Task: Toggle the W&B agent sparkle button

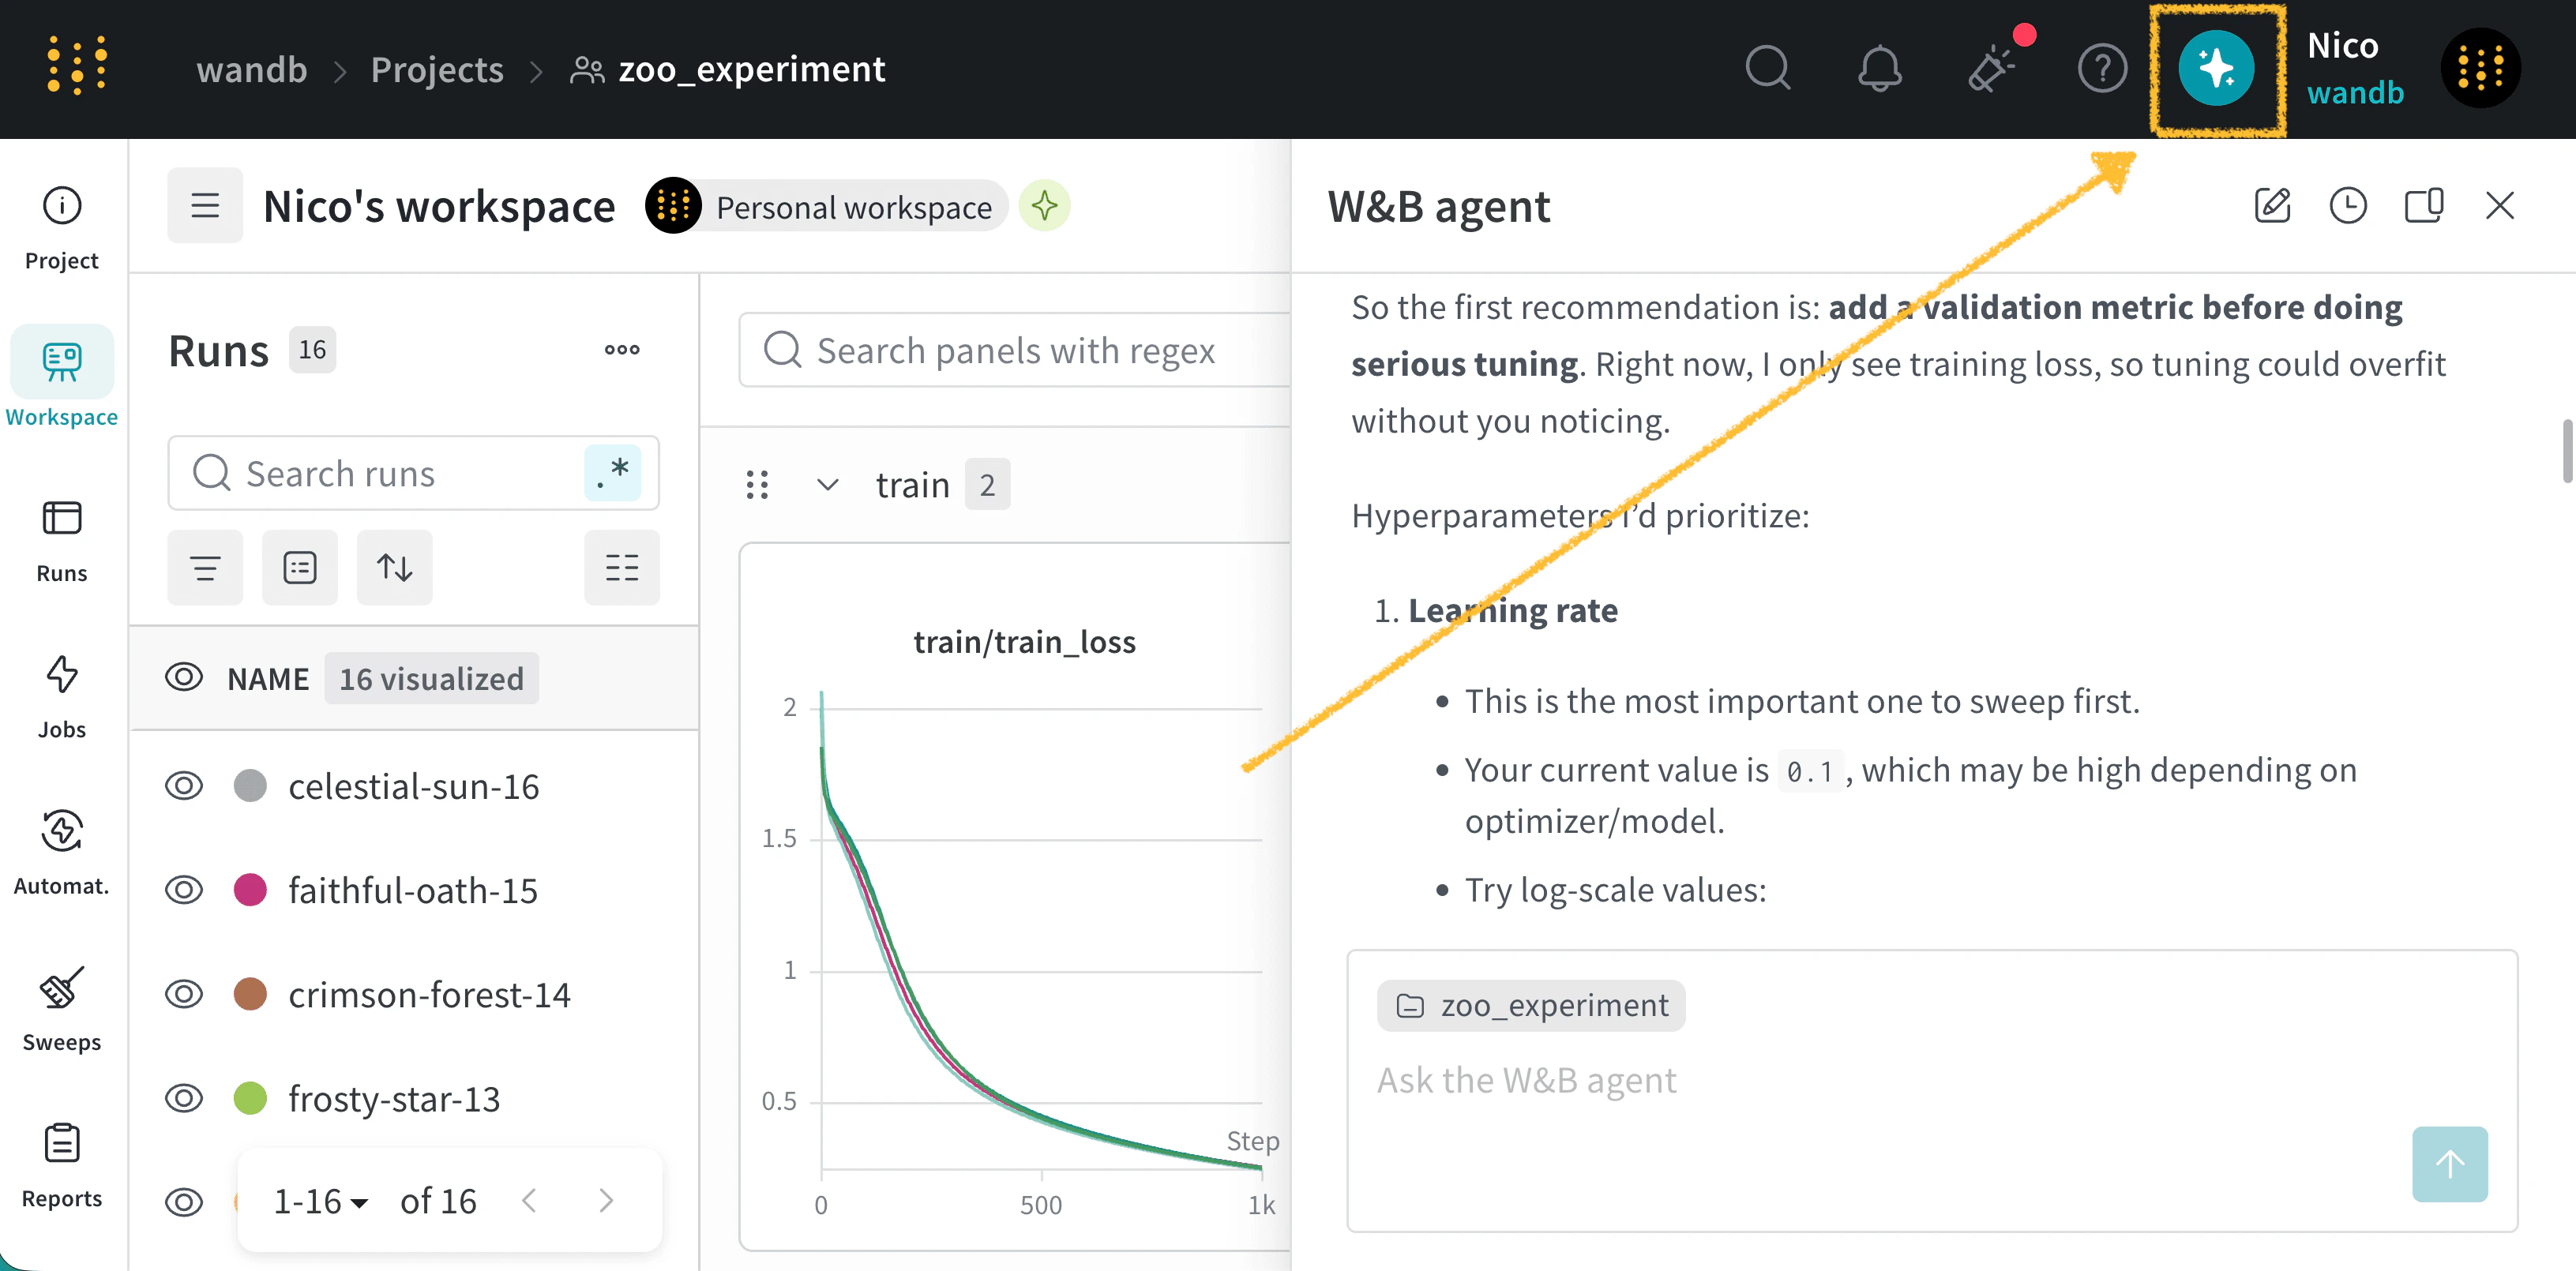Action: (2216, 68)
